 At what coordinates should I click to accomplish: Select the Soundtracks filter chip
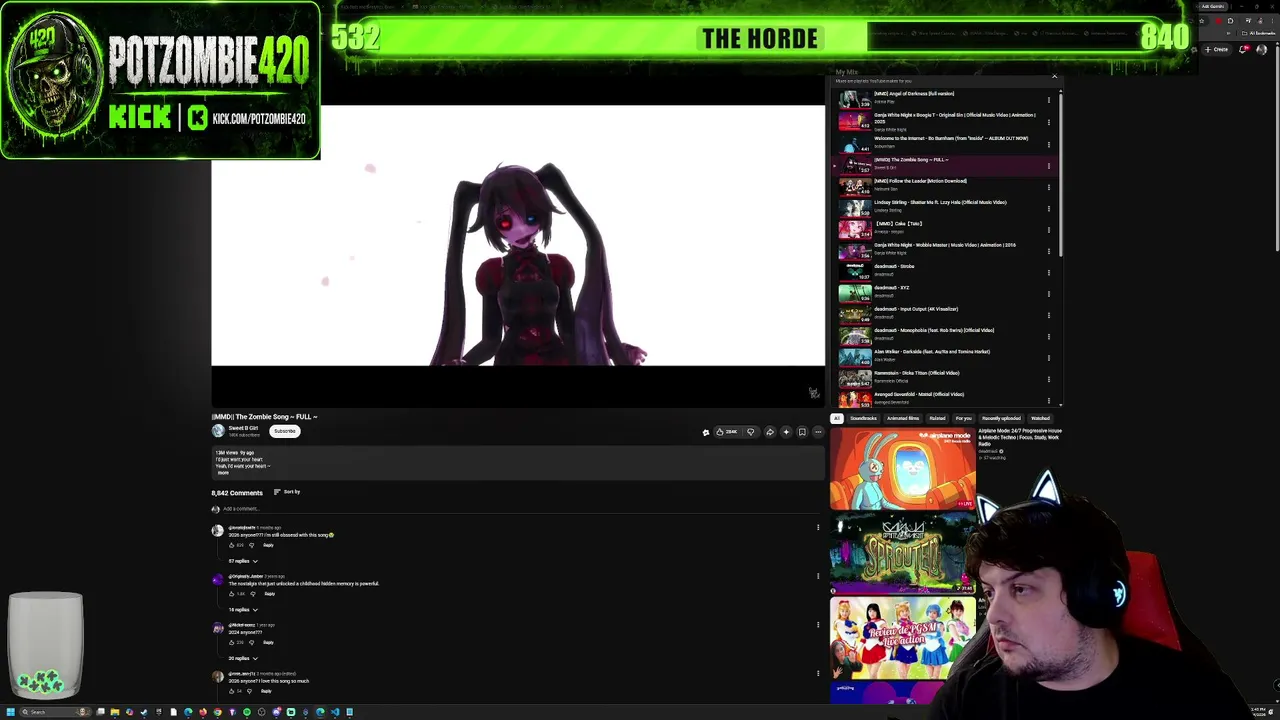click(863, 419)
